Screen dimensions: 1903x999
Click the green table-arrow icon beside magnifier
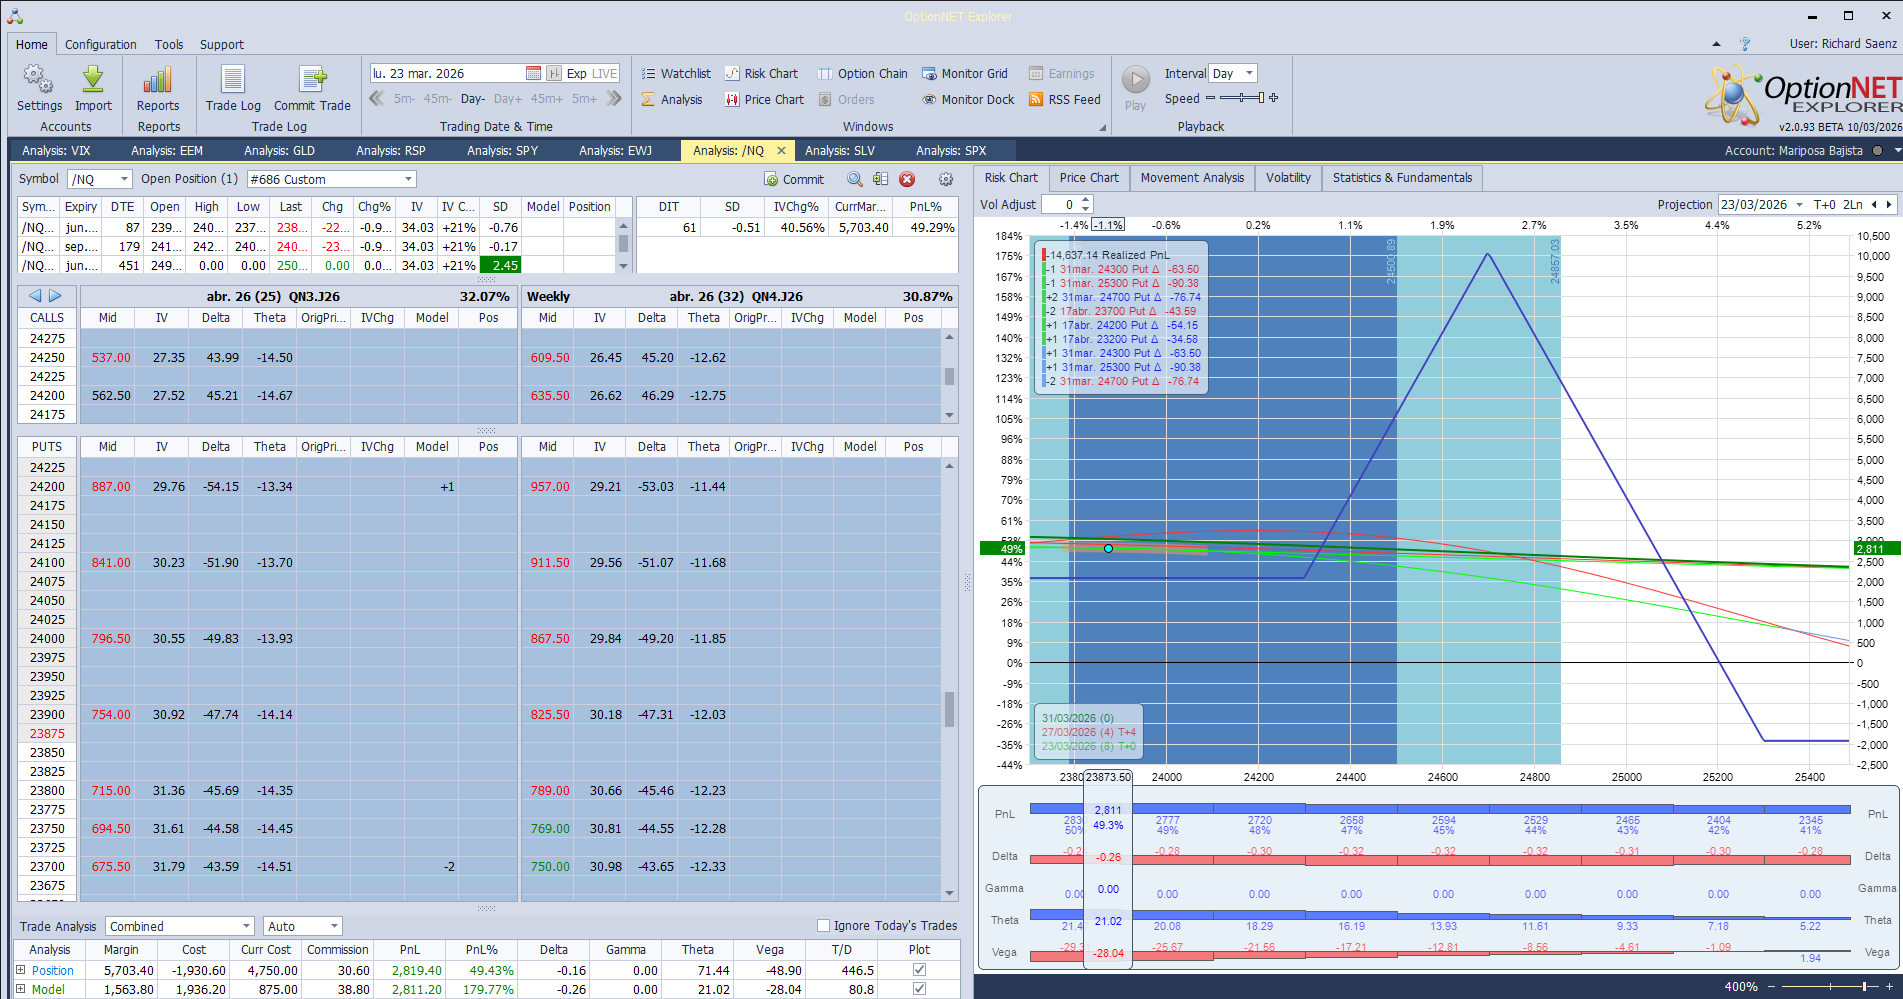(x=880, y=179)
